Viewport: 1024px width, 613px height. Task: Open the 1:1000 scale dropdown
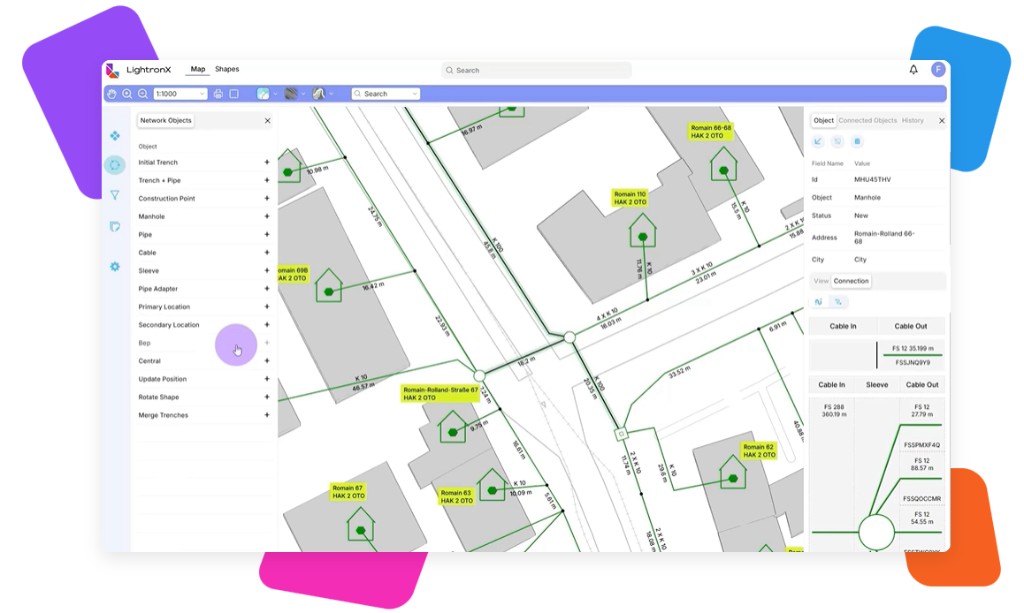(x=180, y=94)
